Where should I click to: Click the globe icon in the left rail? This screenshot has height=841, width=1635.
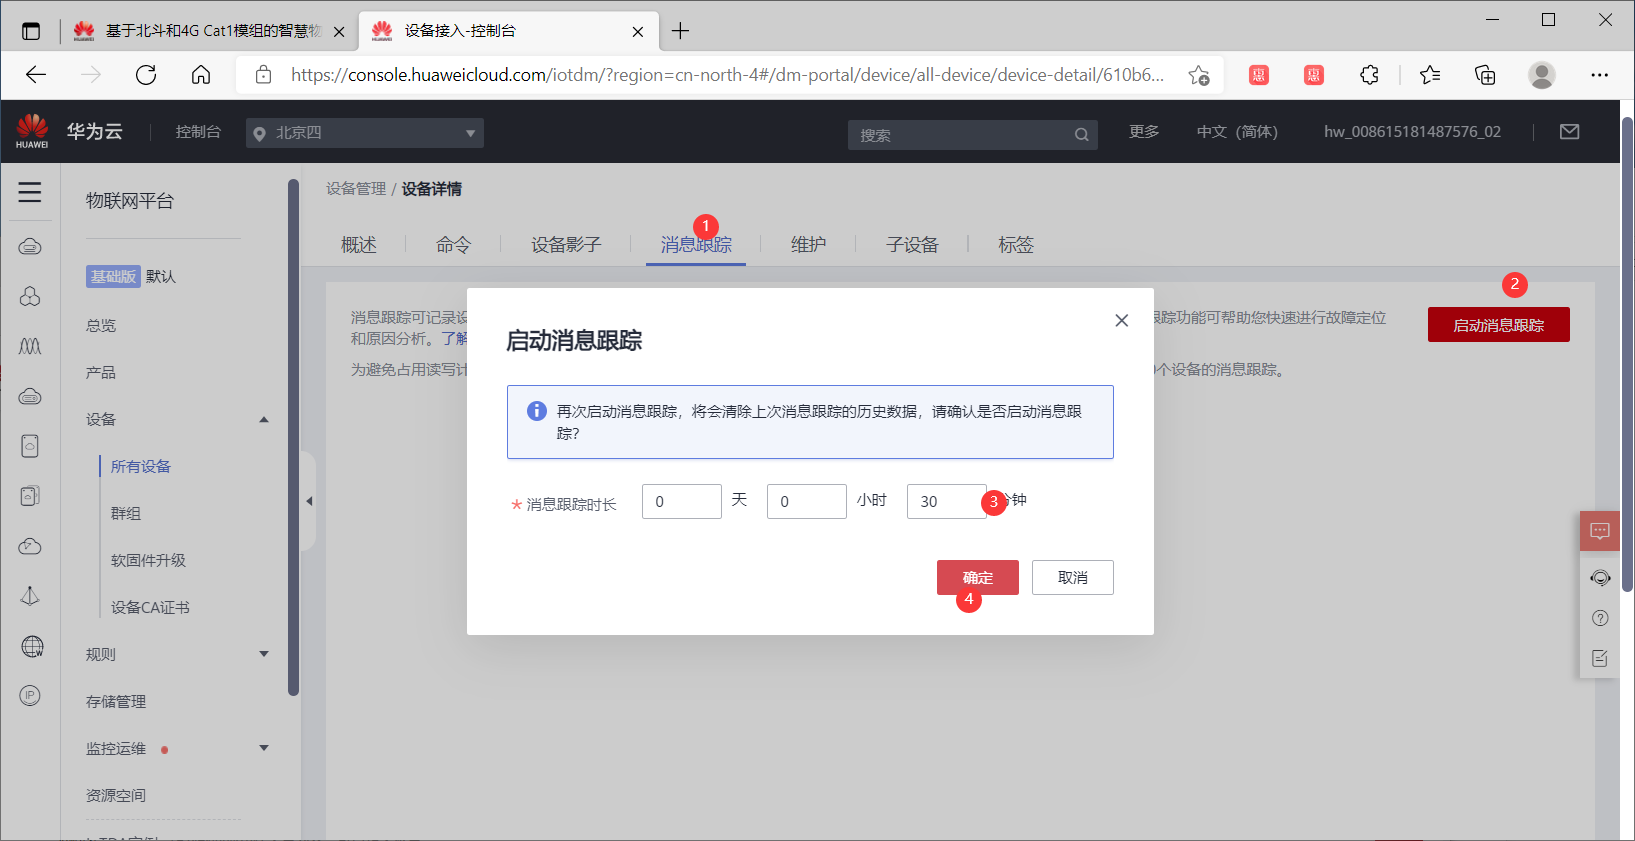tap(32, 646)
